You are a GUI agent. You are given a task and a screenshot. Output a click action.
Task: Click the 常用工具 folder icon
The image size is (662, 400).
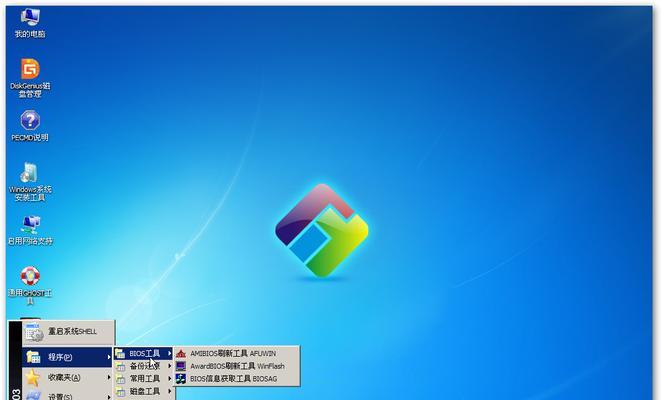pyautogui.click(x=120, y=379)
